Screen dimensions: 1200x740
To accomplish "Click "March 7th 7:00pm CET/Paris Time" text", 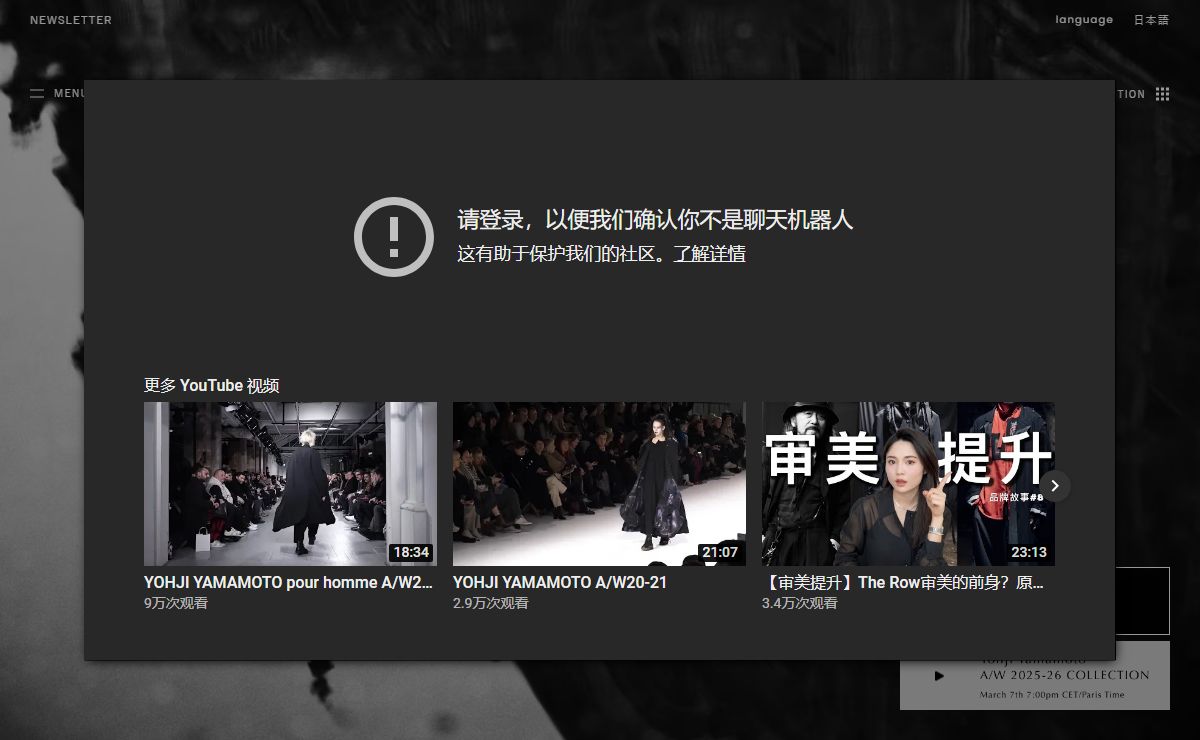I will click(x=1052, y=695).
